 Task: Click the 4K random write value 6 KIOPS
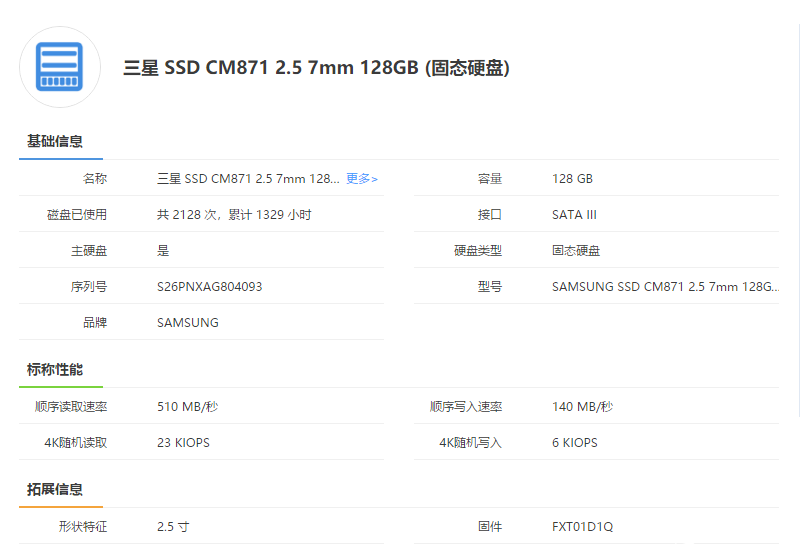click(574, 442)
